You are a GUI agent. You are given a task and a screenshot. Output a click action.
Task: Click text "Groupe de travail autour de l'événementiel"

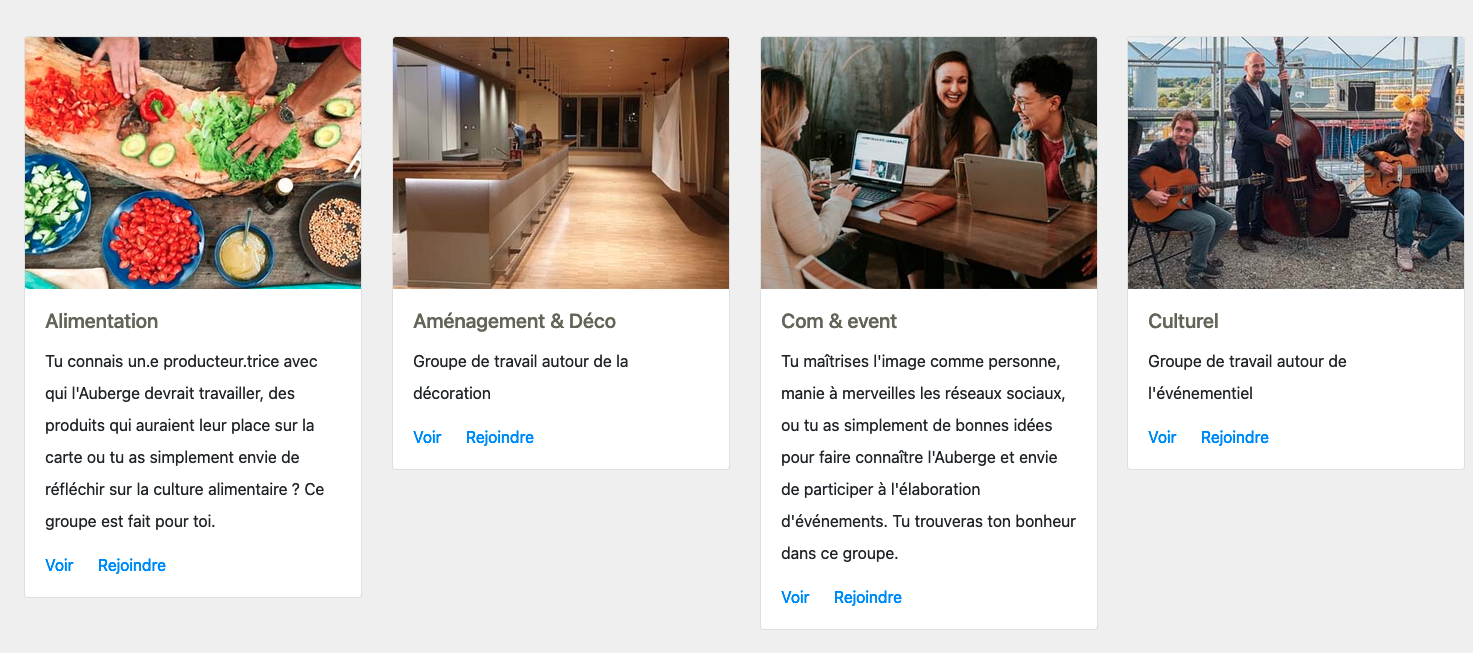[1247, 377]
